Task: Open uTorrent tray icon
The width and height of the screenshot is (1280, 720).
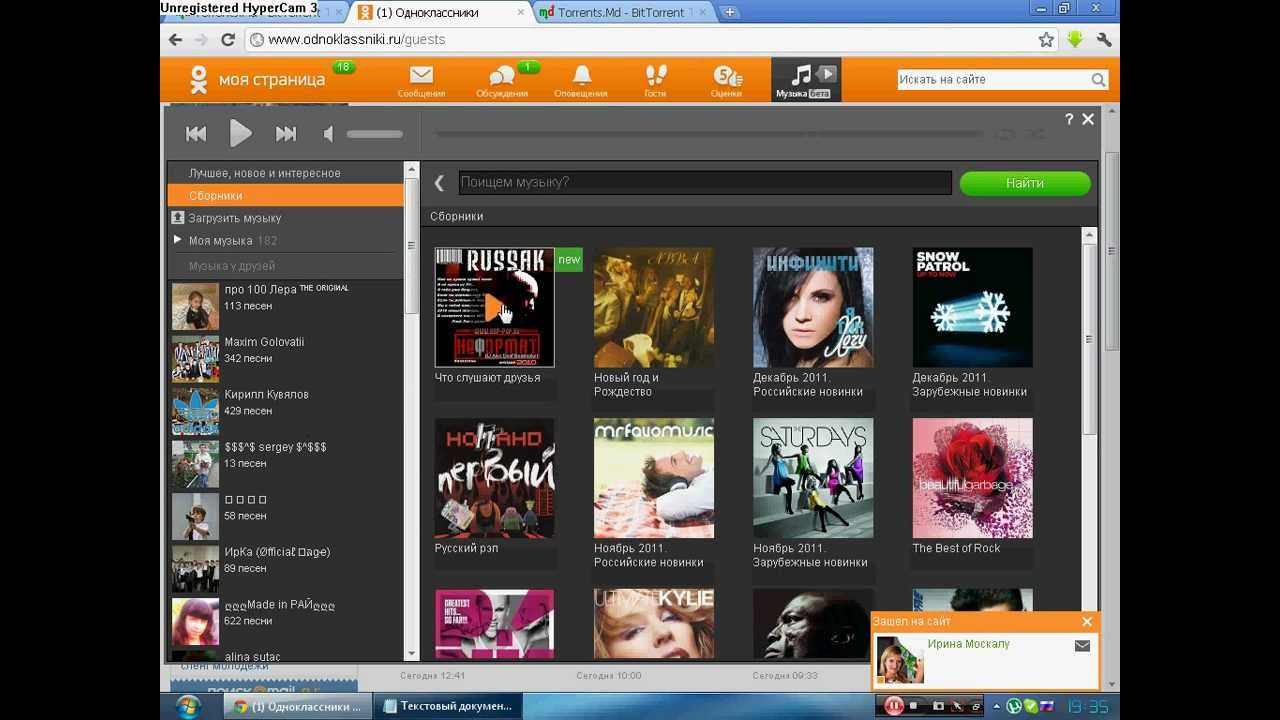Action: click(1014, 706)
